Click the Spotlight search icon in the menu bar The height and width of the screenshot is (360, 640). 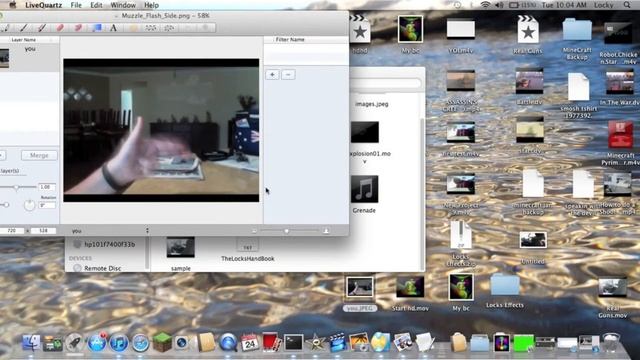click(627, 5)
